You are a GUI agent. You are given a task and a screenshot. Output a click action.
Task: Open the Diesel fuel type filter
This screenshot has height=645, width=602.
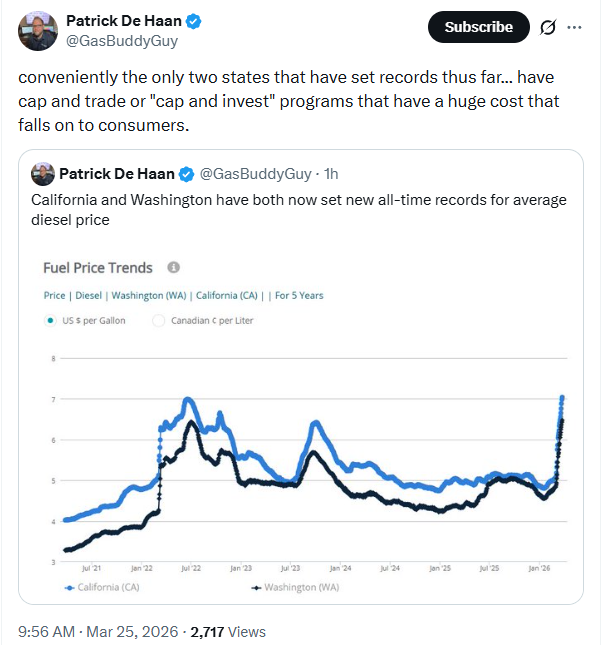(89, 296)
